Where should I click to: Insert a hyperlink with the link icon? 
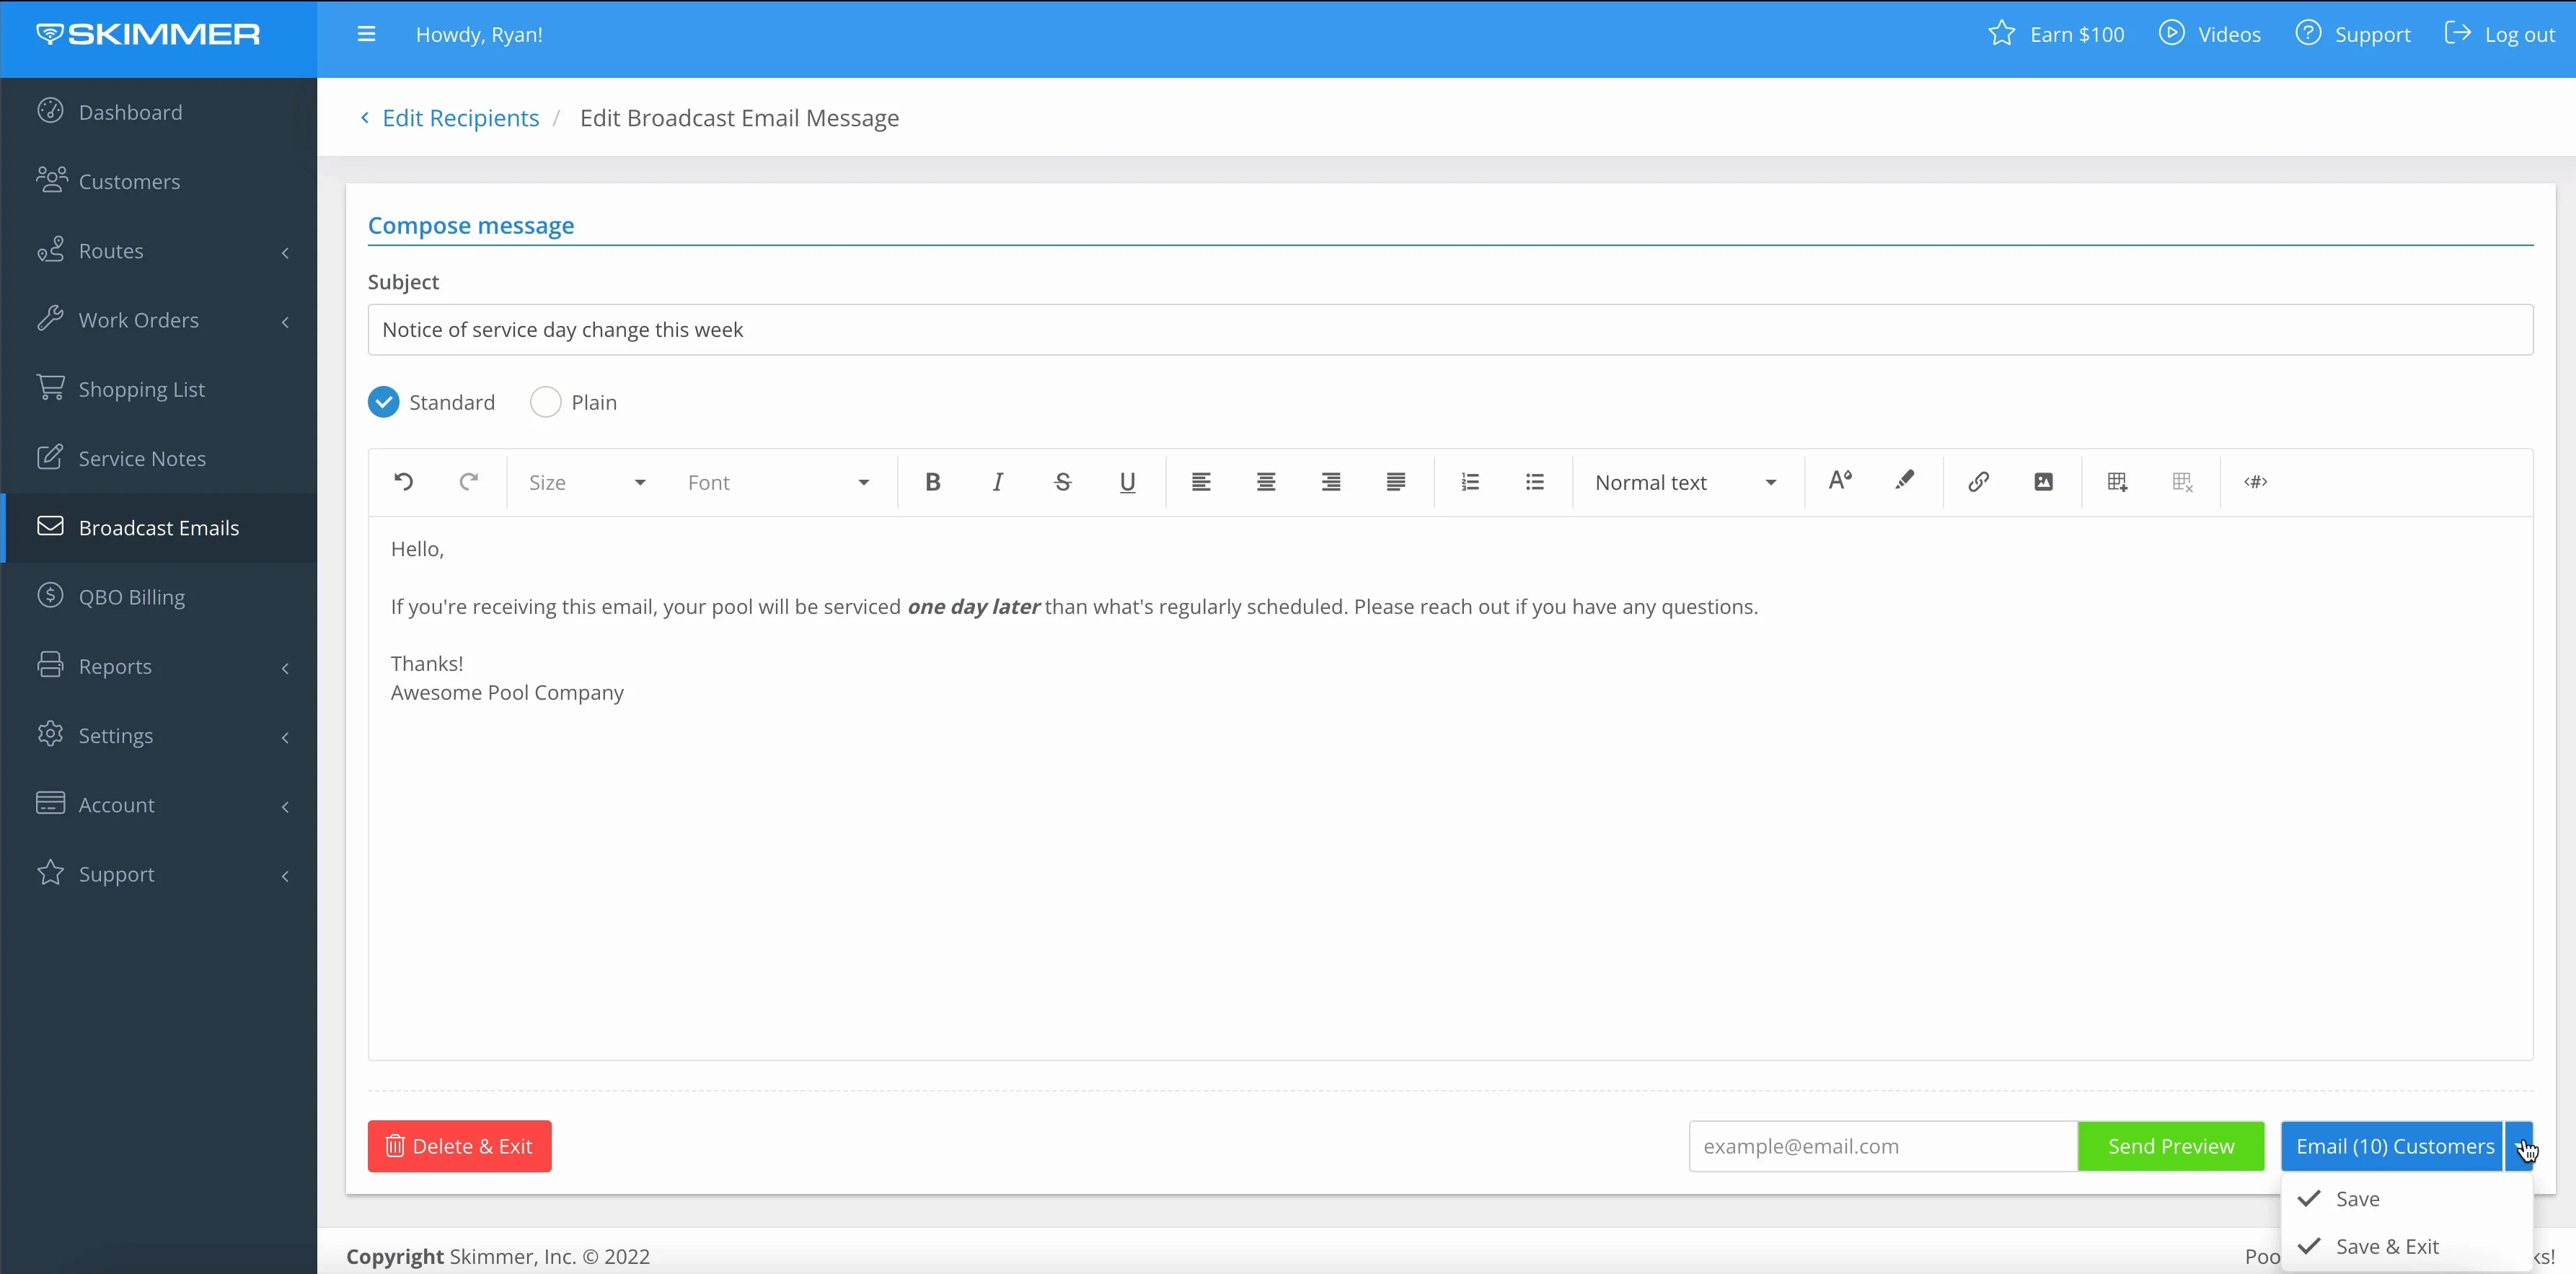pos(1978,482)
